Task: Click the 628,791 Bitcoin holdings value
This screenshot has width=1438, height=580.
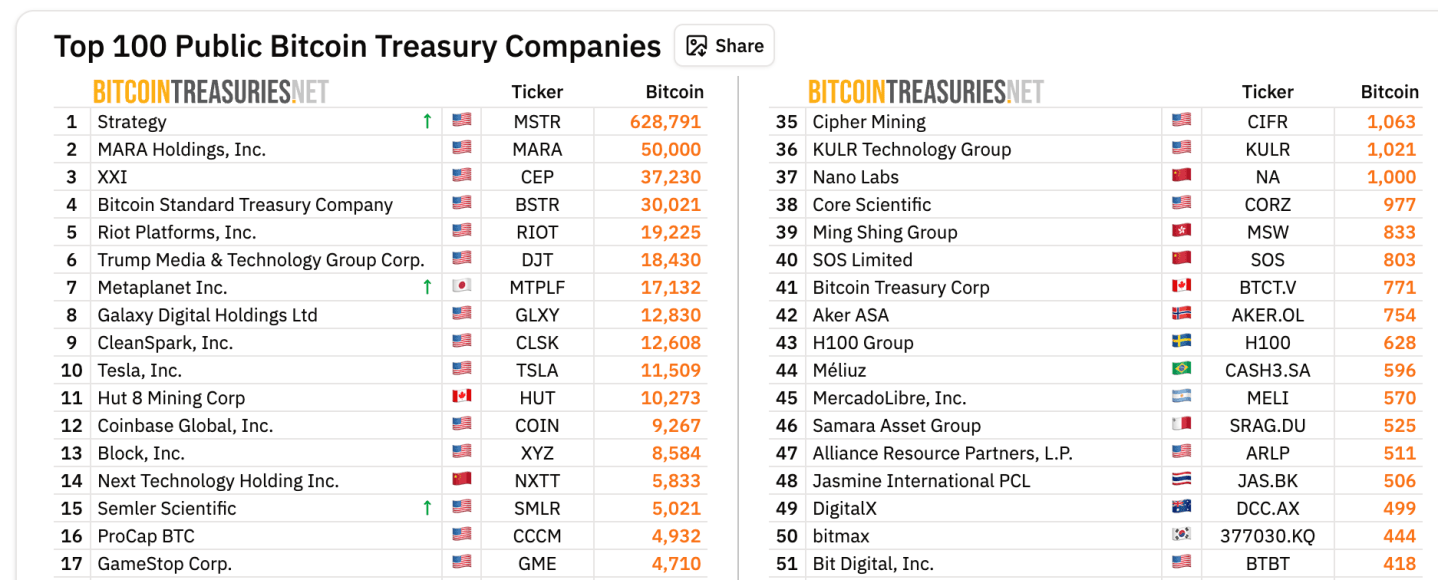Action: point(665,122)
